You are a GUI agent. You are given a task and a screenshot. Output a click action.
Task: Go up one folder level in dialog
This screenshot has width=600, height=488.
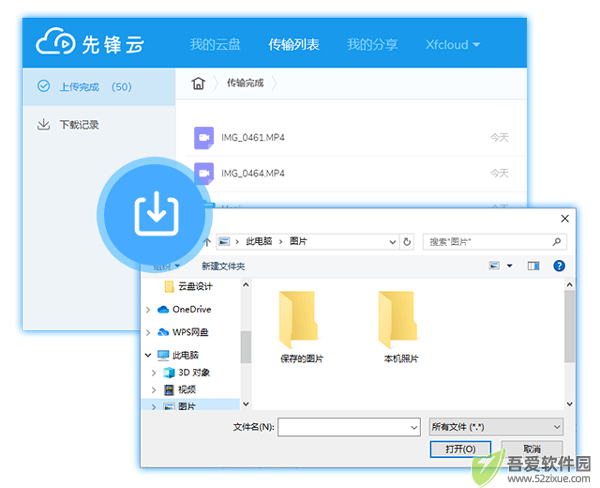click(x=207, y=242)
